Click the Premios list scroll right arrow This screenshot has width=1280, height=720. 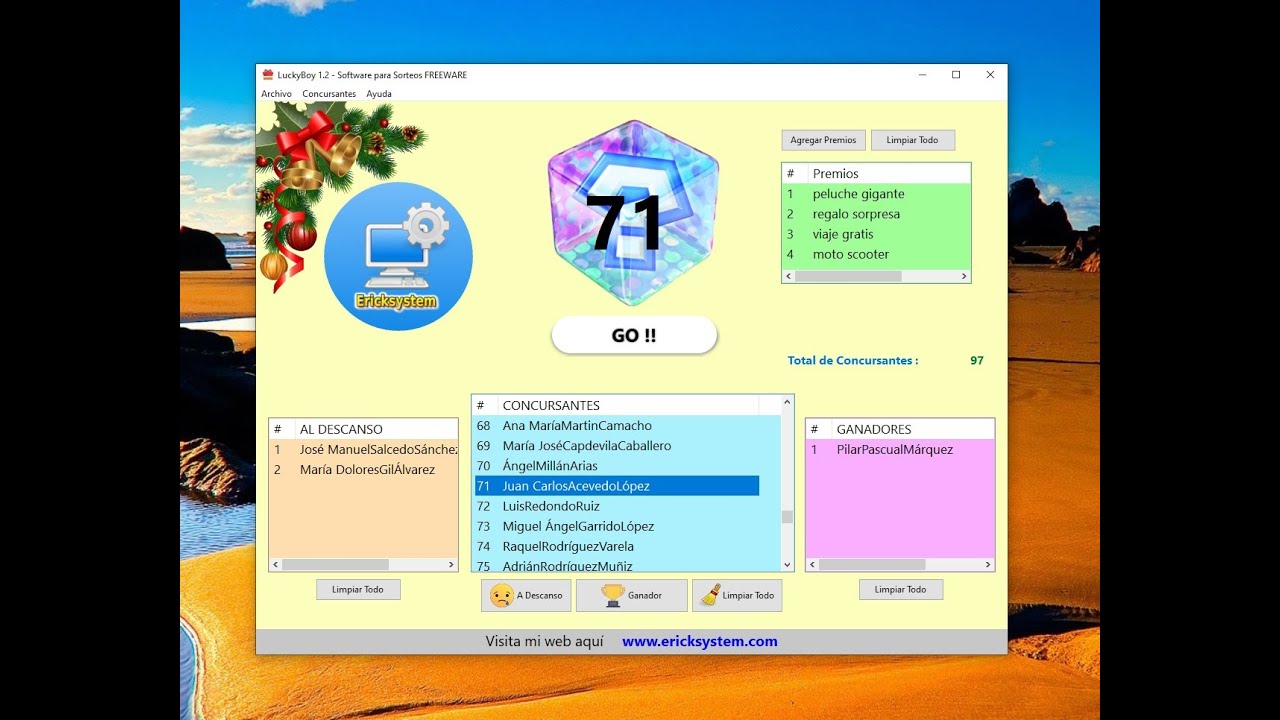pos(964,276)
